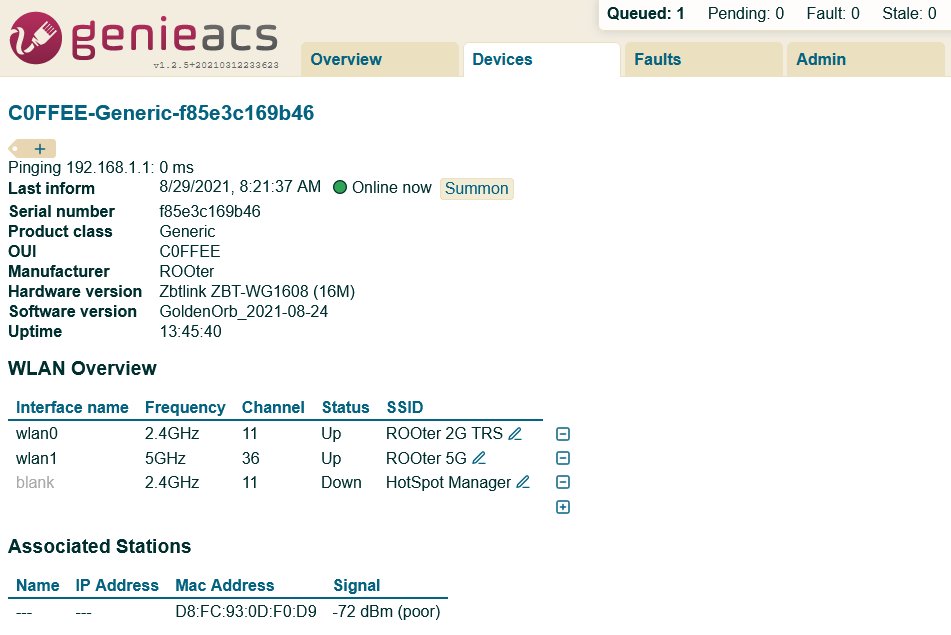Image resolution: width=951 pixels, height=635 pixels.
Task: Click the Software version GoldenOrb_2021-08-24 value
Action: 244,311
